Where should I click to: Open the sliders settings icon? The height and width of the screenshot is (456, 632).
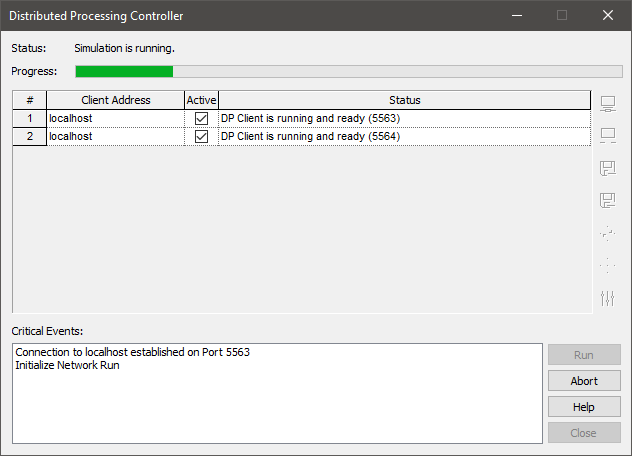pos(608,298)
